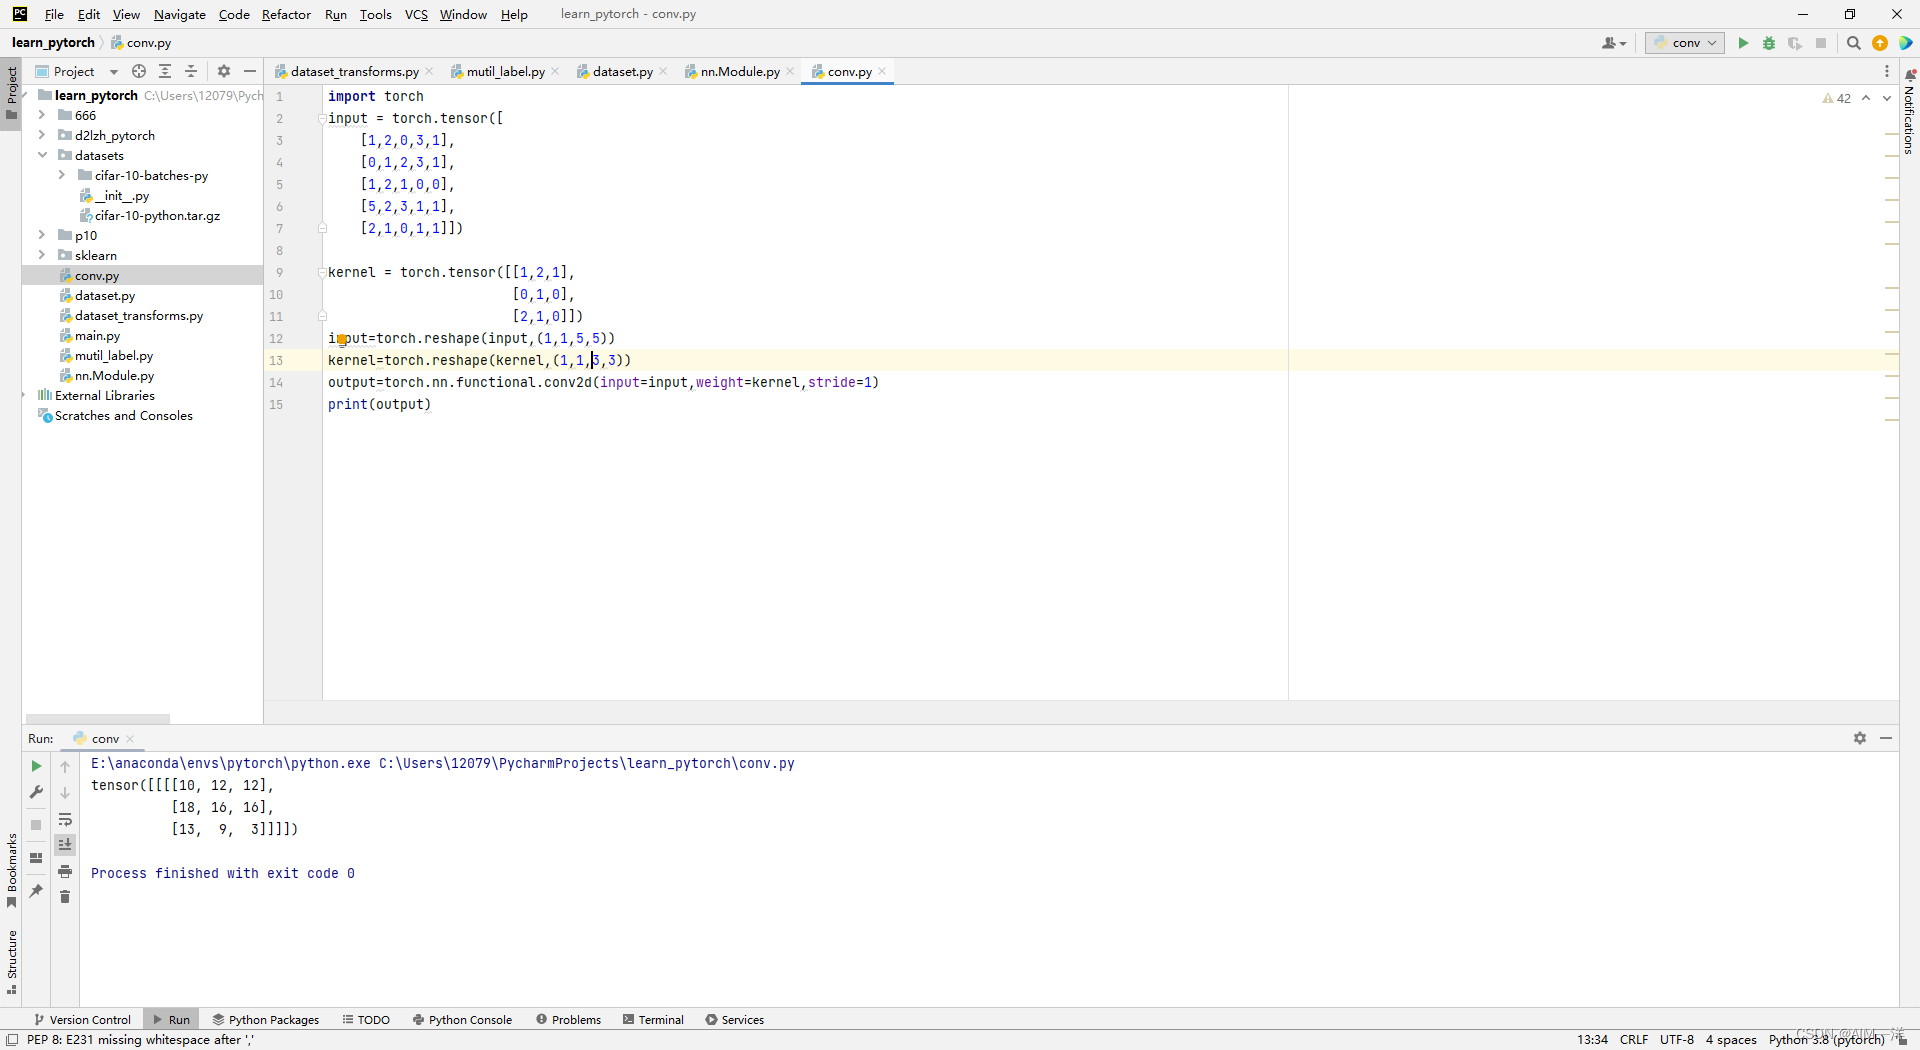This screenshot has height=1050, width=1920.
Task: Open Run panel settings gear
Action: click(1860, 738)
